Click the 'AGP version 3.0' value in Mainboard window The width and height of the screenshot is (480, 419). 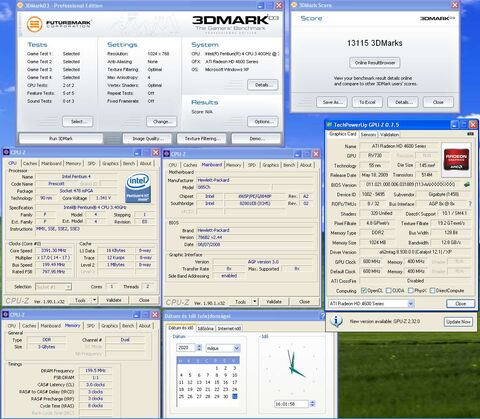[x=263, y=262]
